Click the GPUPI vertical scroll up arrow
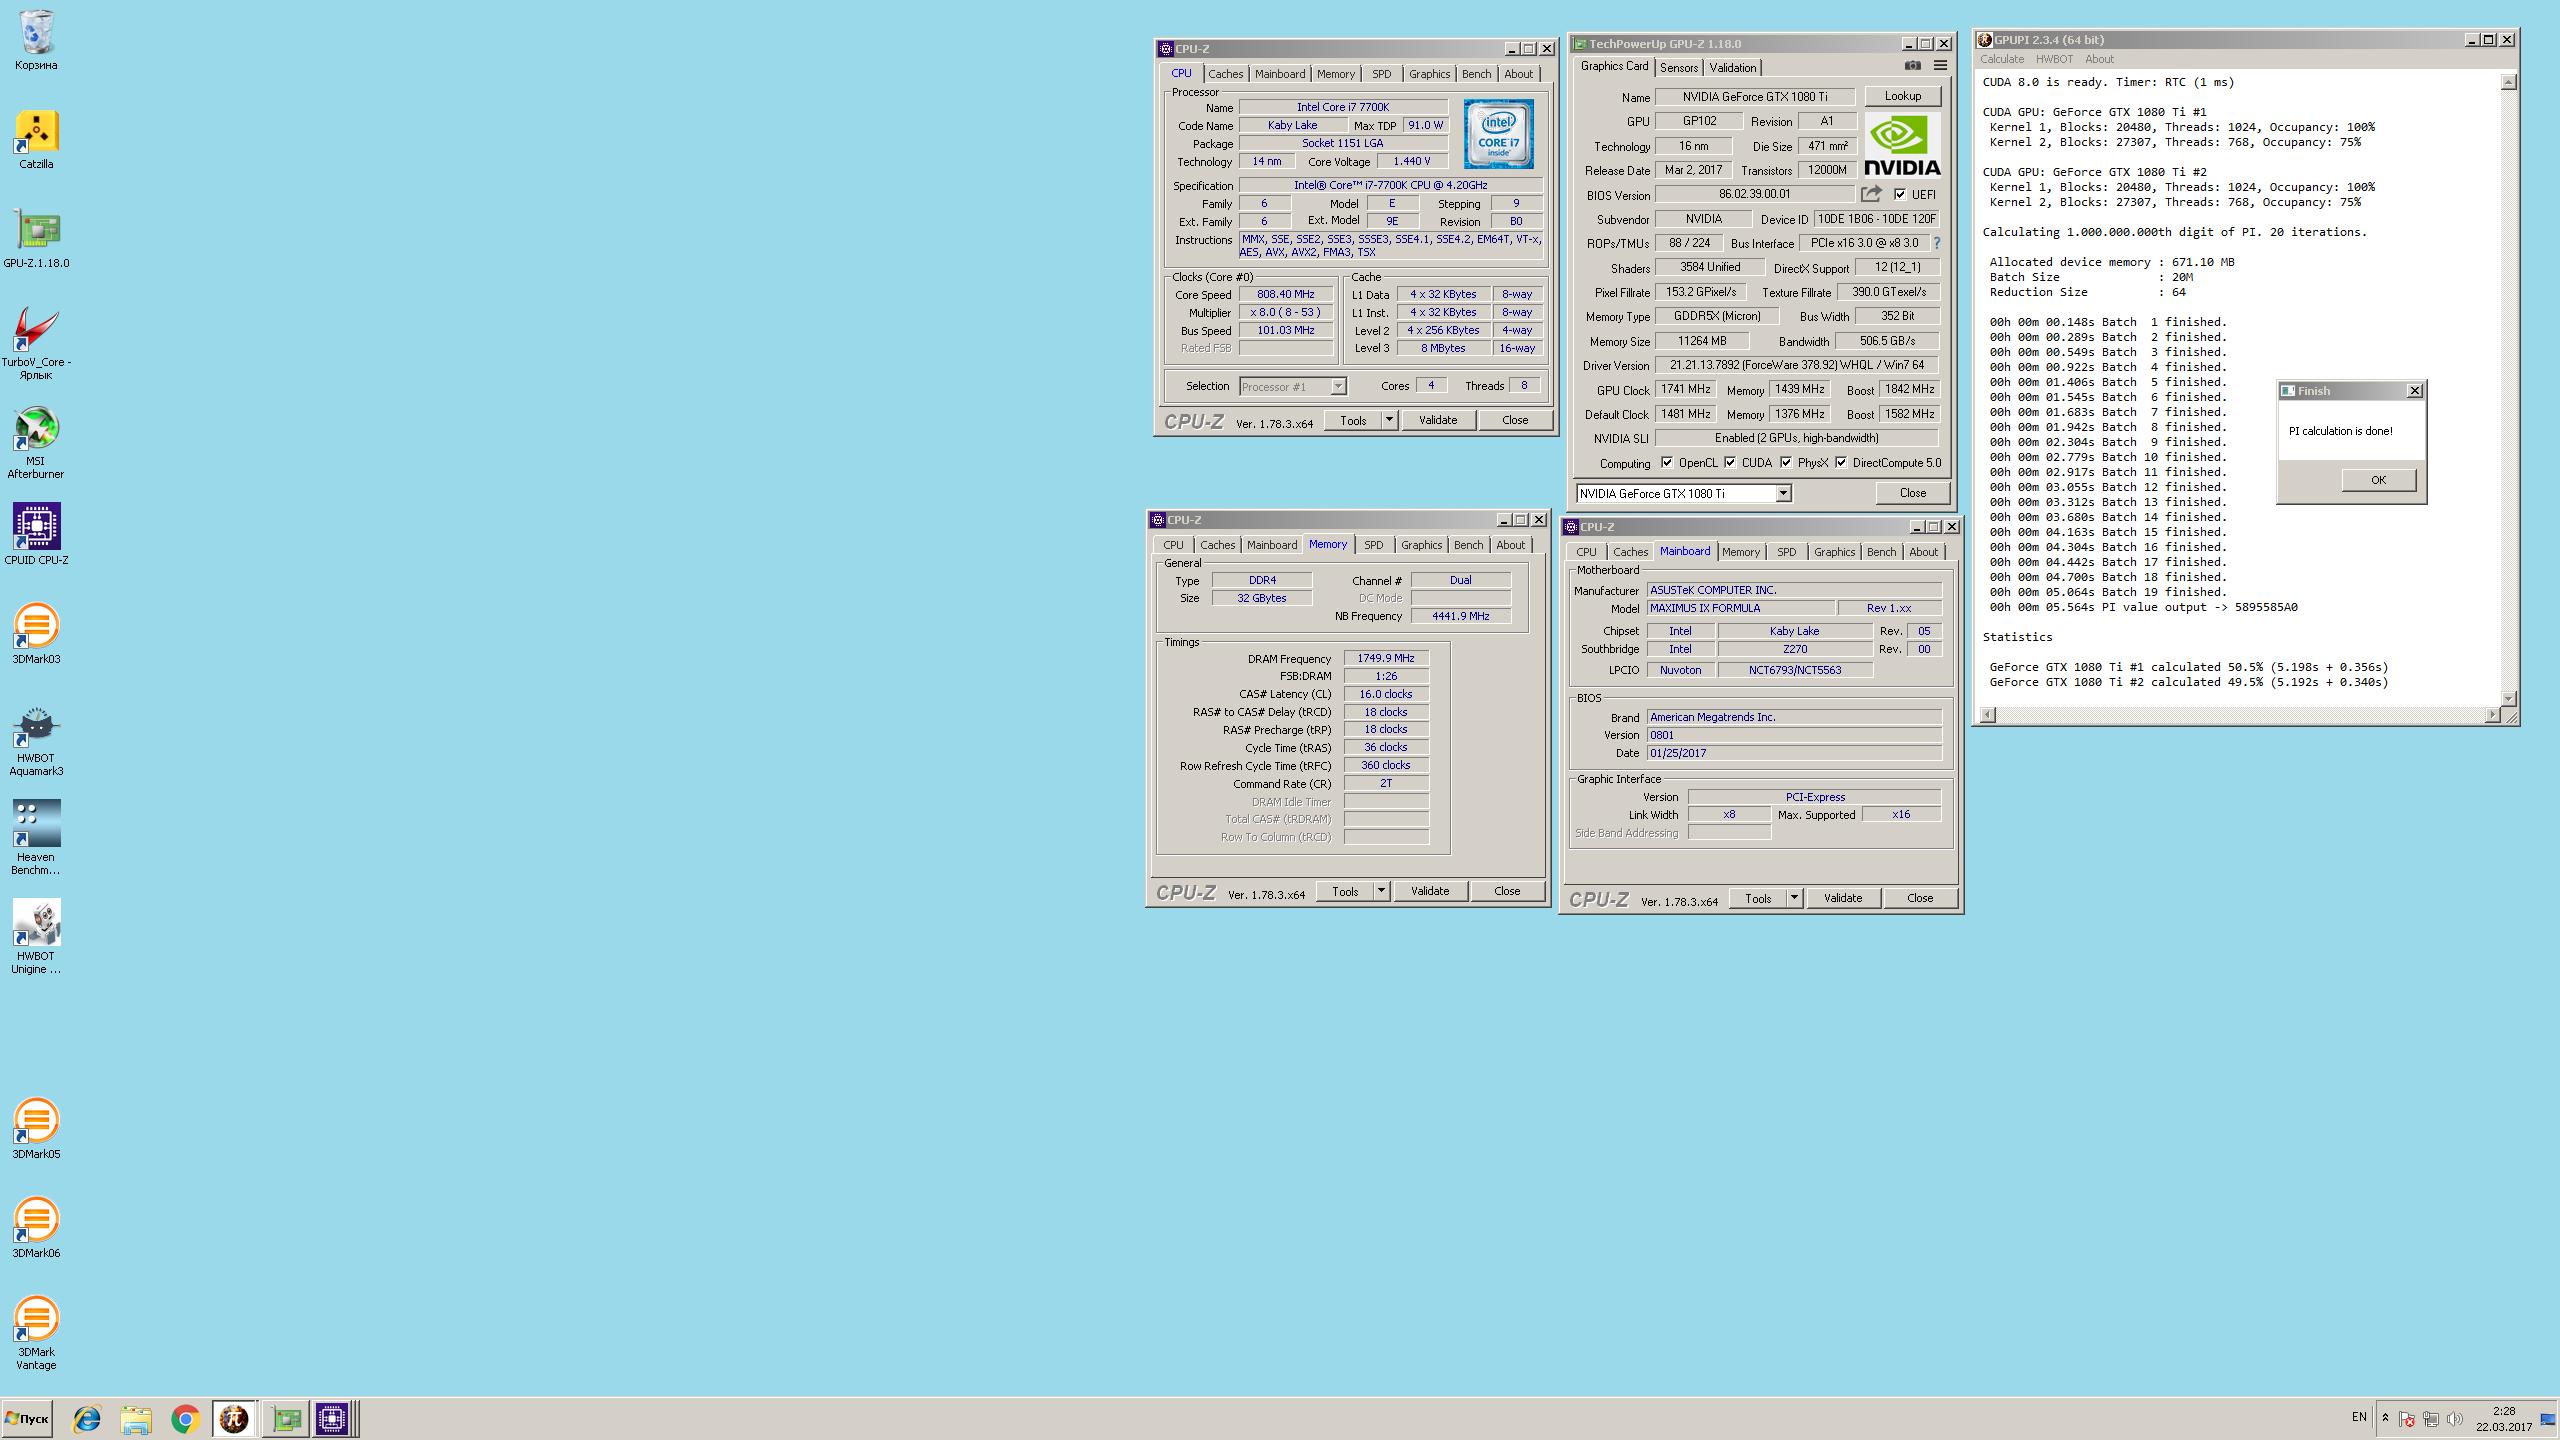This screenshot has height=1440, width=2560. [x=2508, y=82]
